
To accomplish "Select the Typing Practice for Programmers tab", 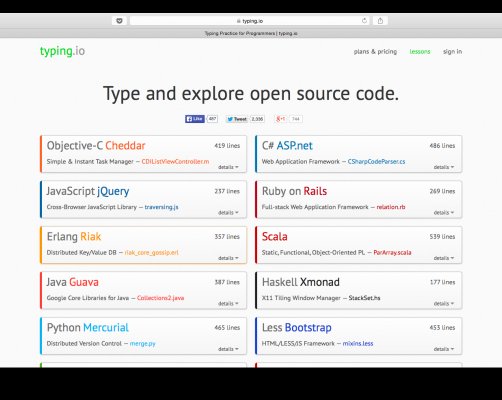I will pyautogui.click(x=251, y=33).
